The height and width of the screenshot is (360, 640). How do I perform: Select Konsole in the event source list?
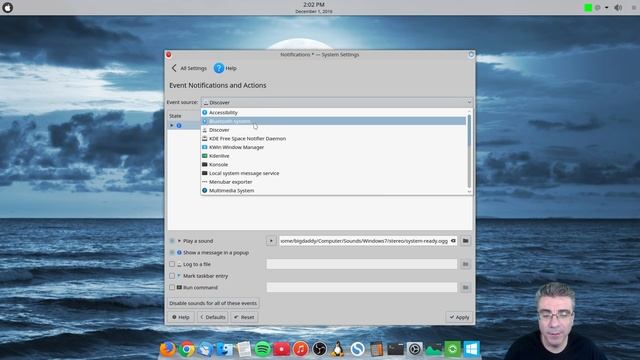(x=333, y=164)
